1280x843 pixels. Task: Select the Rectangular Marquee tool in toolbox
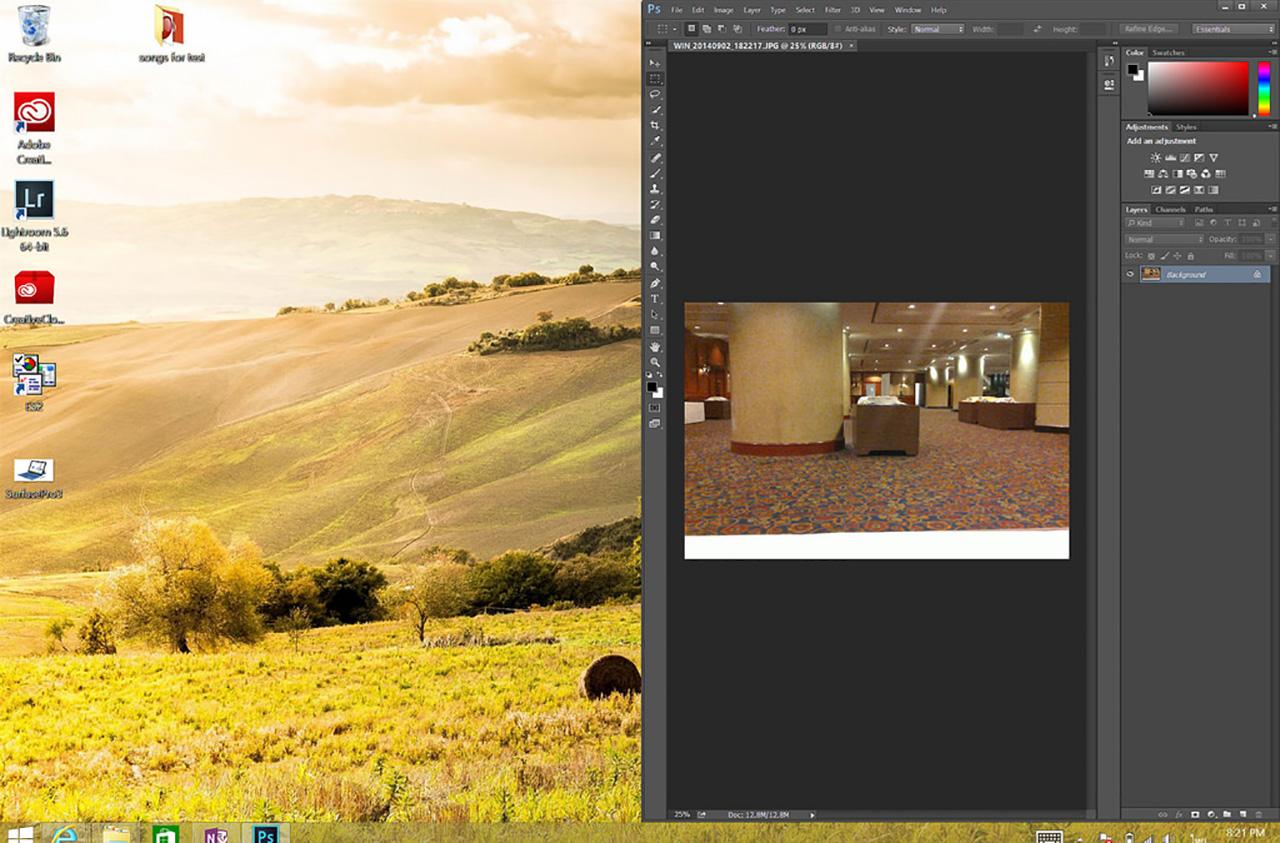pos(655,78)
